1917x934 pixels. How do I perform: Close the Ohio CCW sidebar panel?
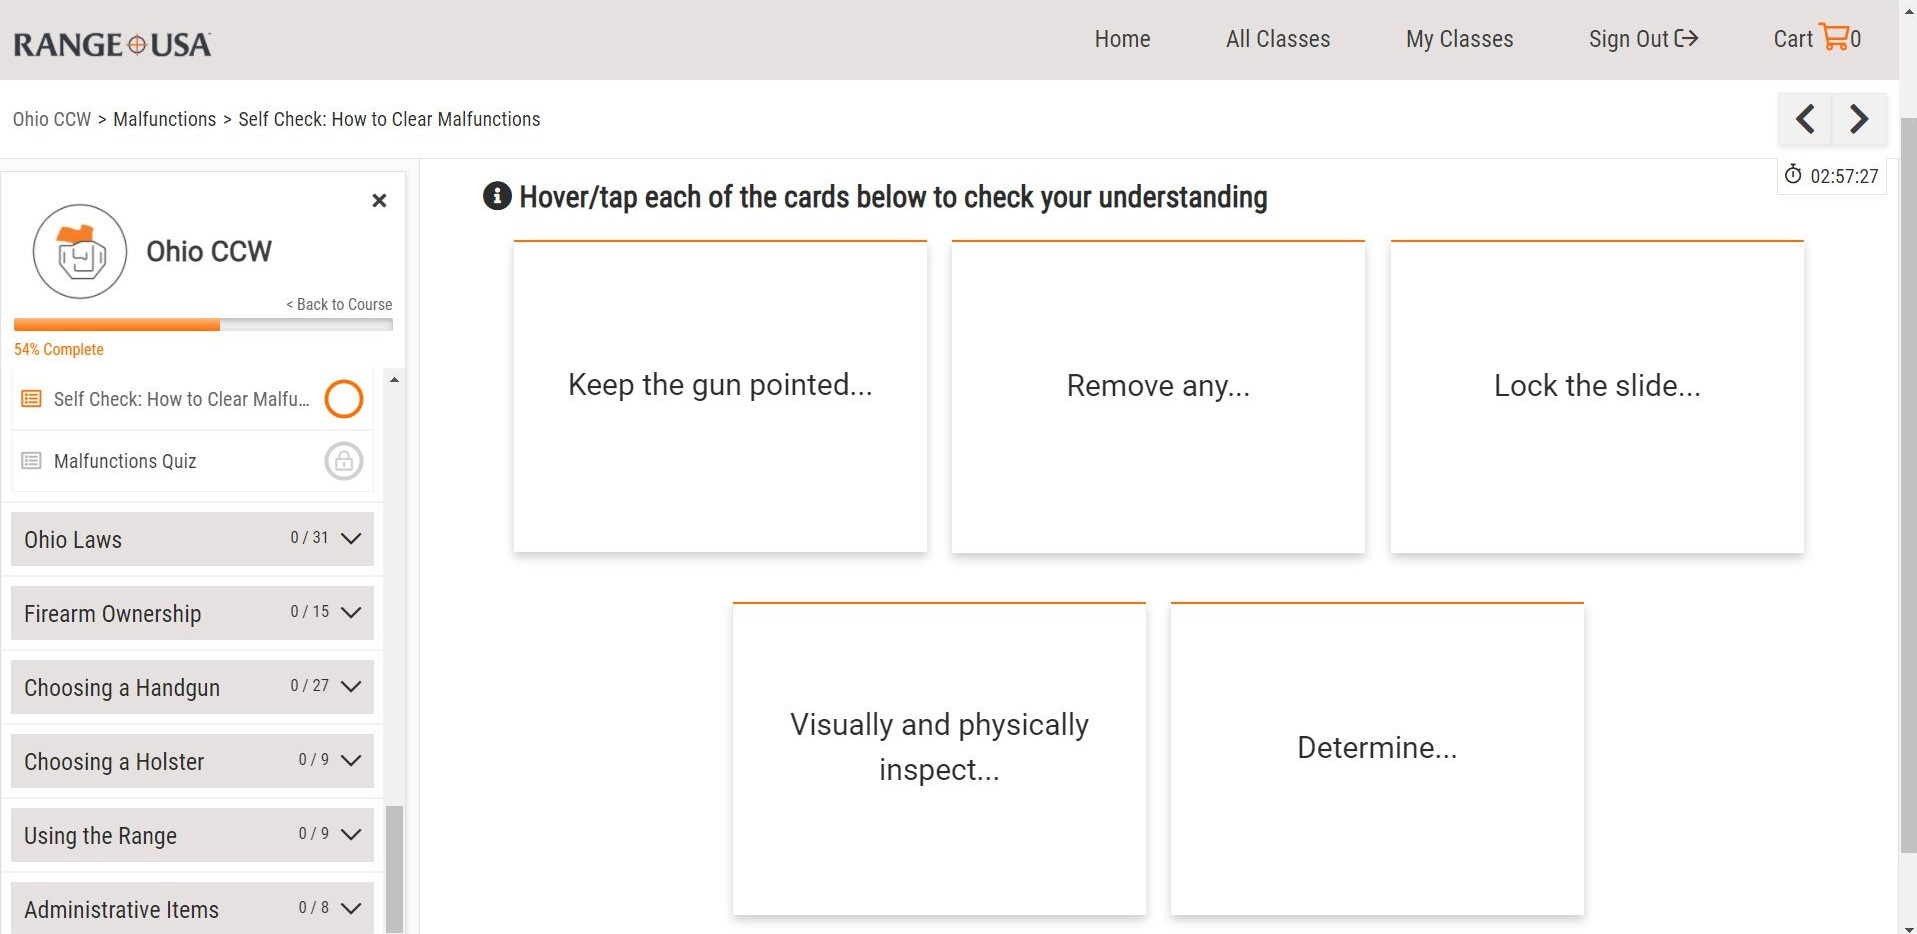pyautogui.click(x=379, y=201)
